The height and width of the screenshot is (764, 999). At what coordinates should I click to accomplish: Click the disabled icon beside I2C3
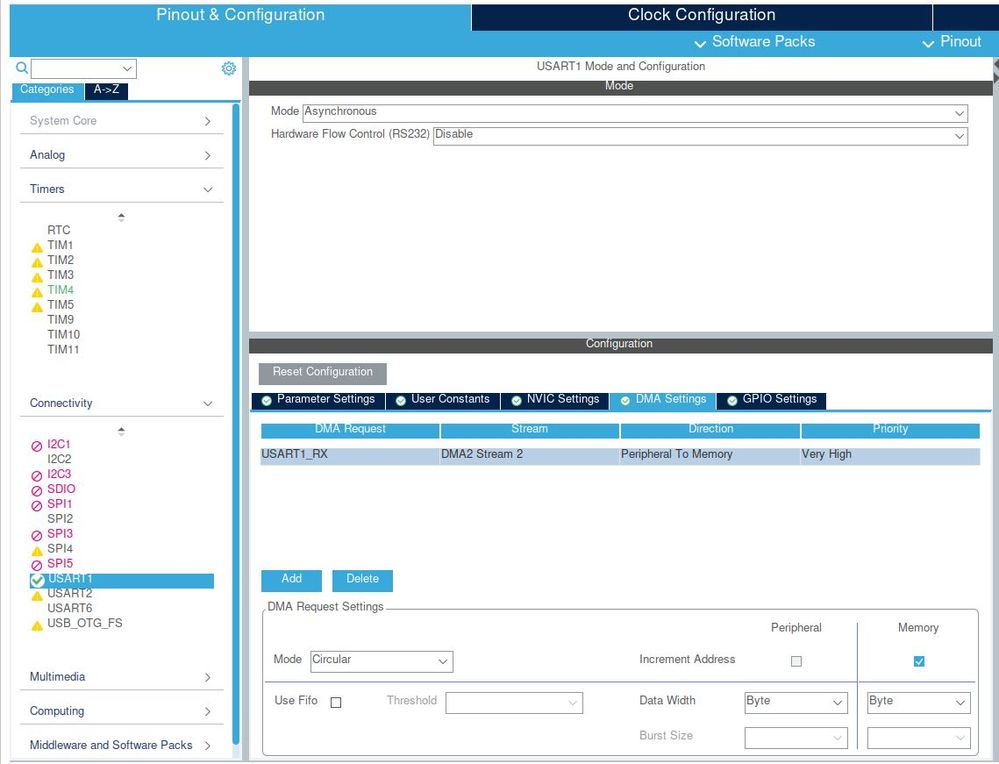coord(36,475)
